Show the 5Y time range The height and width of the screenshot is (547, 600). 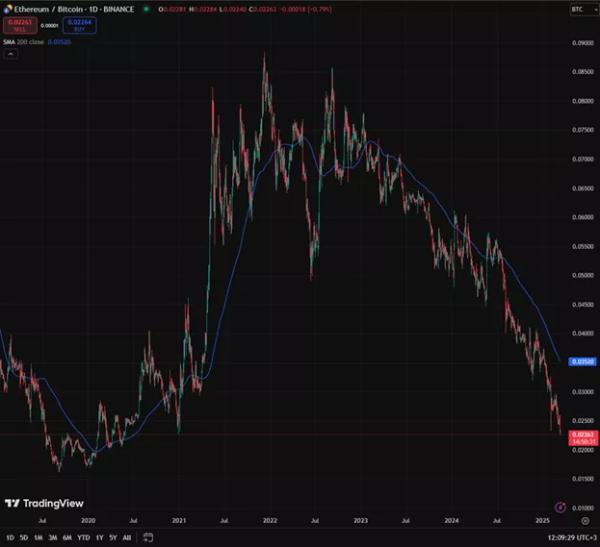coord(112,538)
